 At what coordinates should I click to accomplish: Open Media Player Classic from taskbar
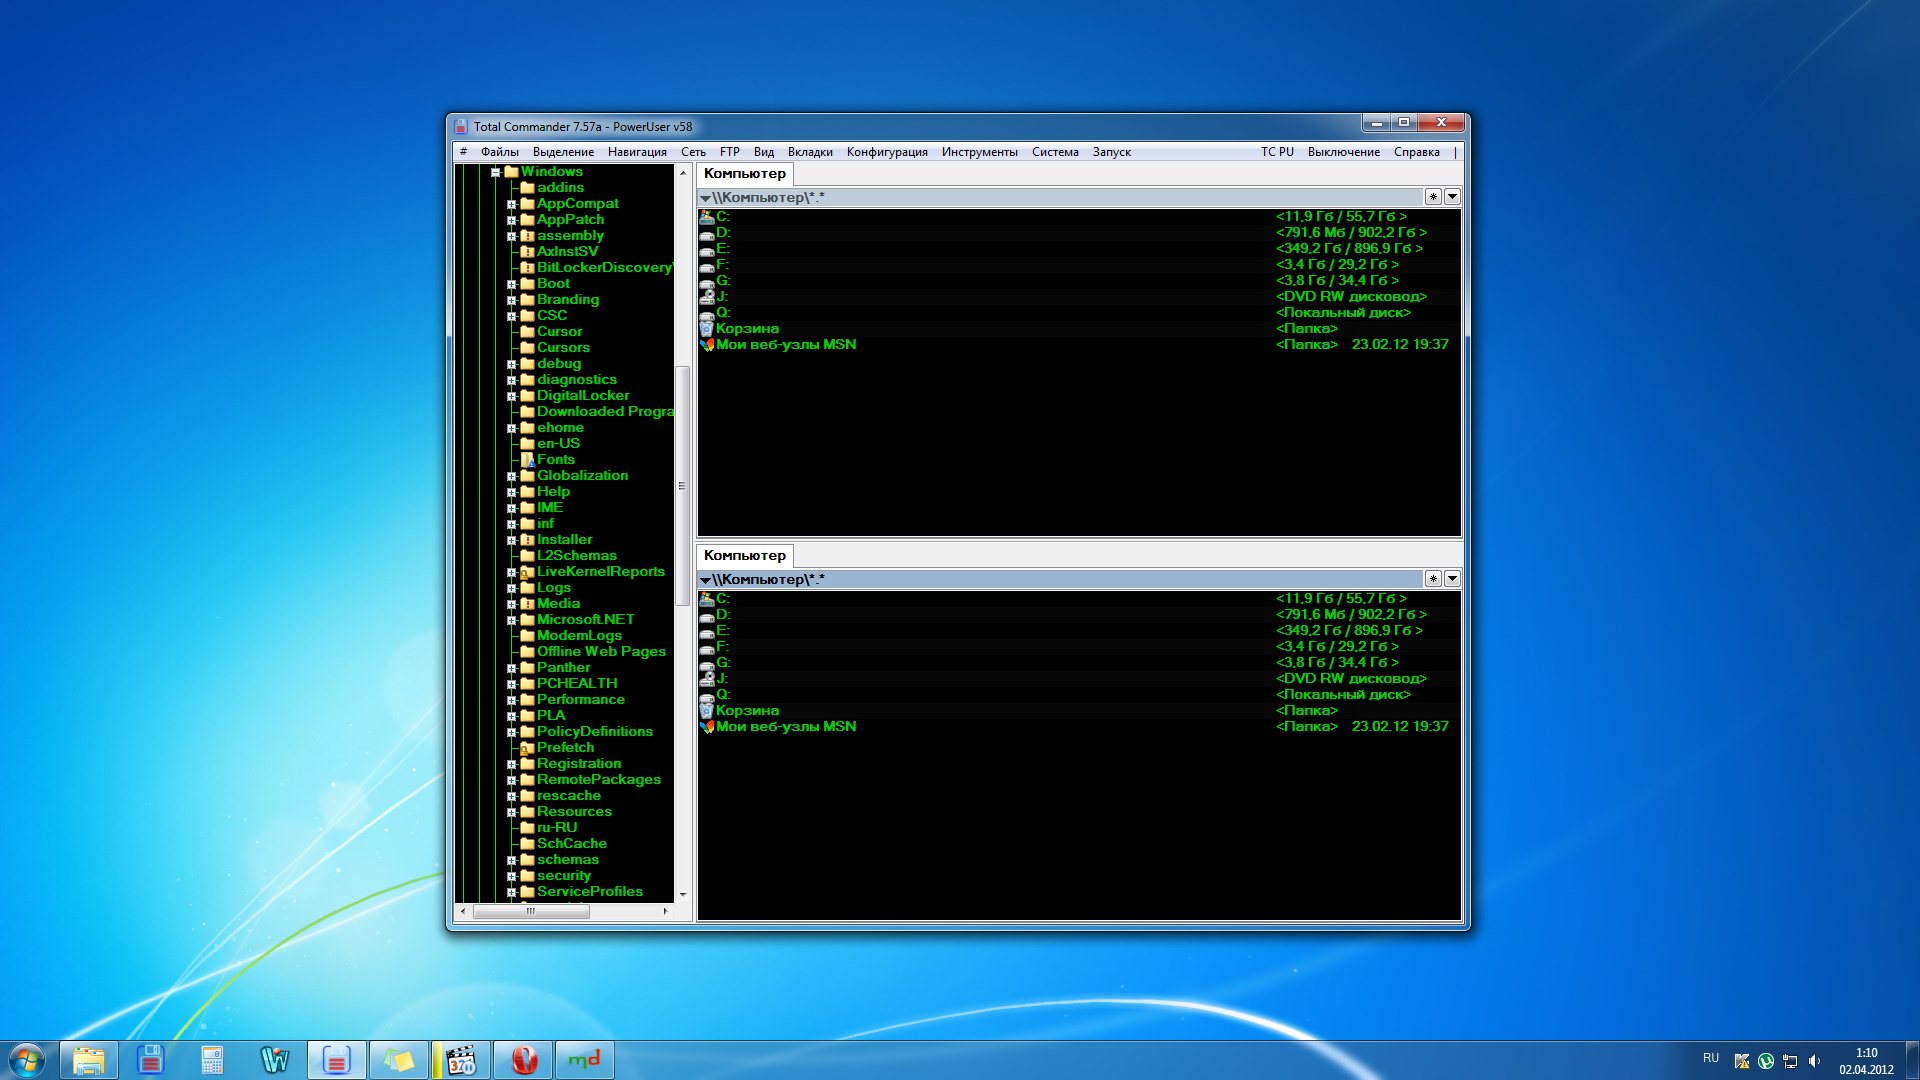(x=461, y=1060)
